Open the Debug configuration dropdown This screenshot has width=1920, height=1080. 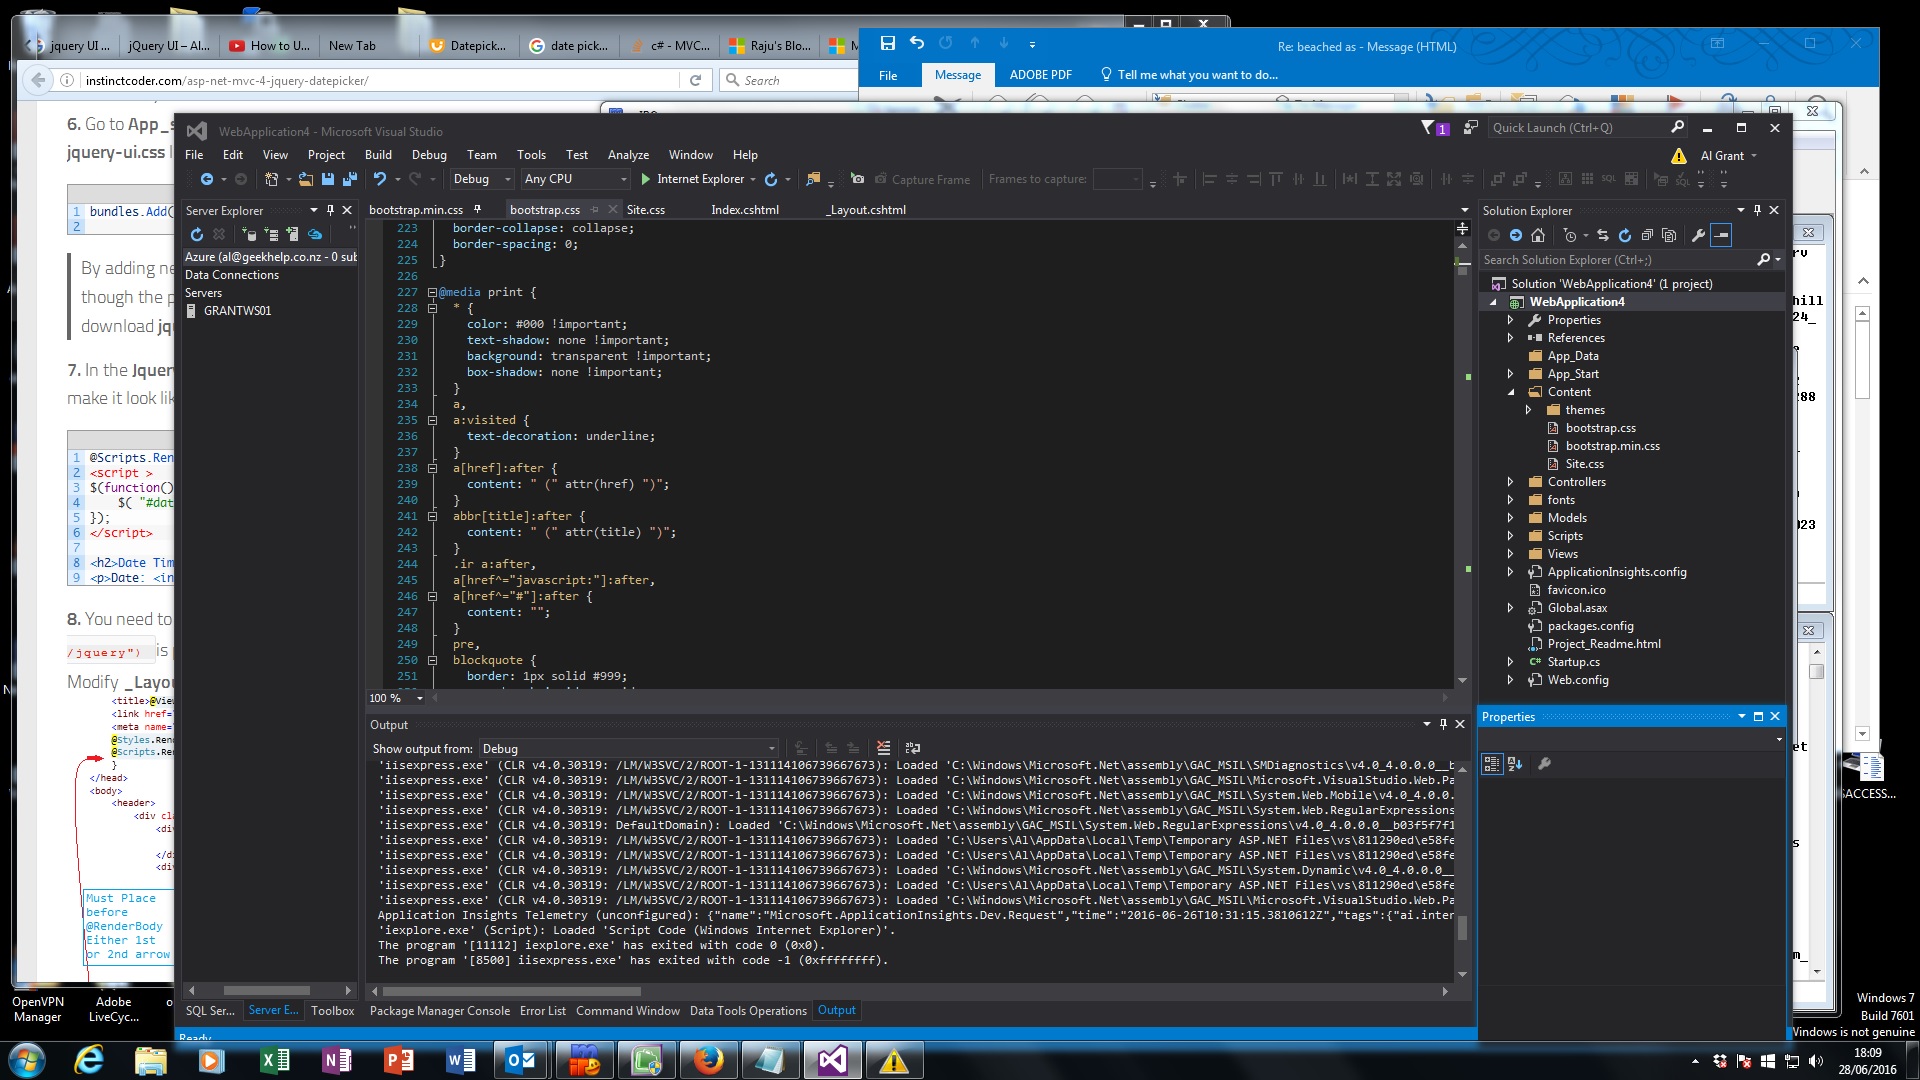coord(481,179)
